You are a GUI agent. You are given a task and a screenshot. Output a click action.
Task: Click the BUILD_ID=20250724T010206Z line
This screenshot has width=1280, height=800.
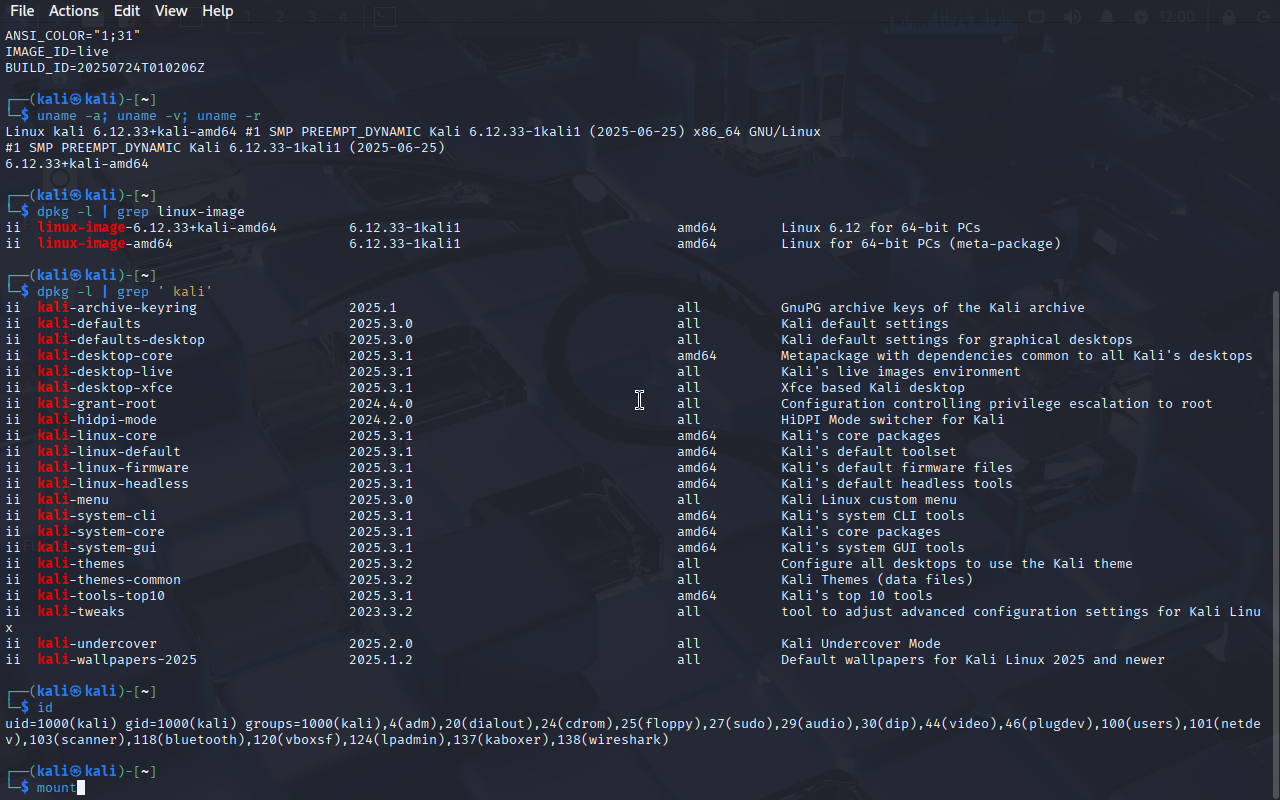(x=105, y=68)
